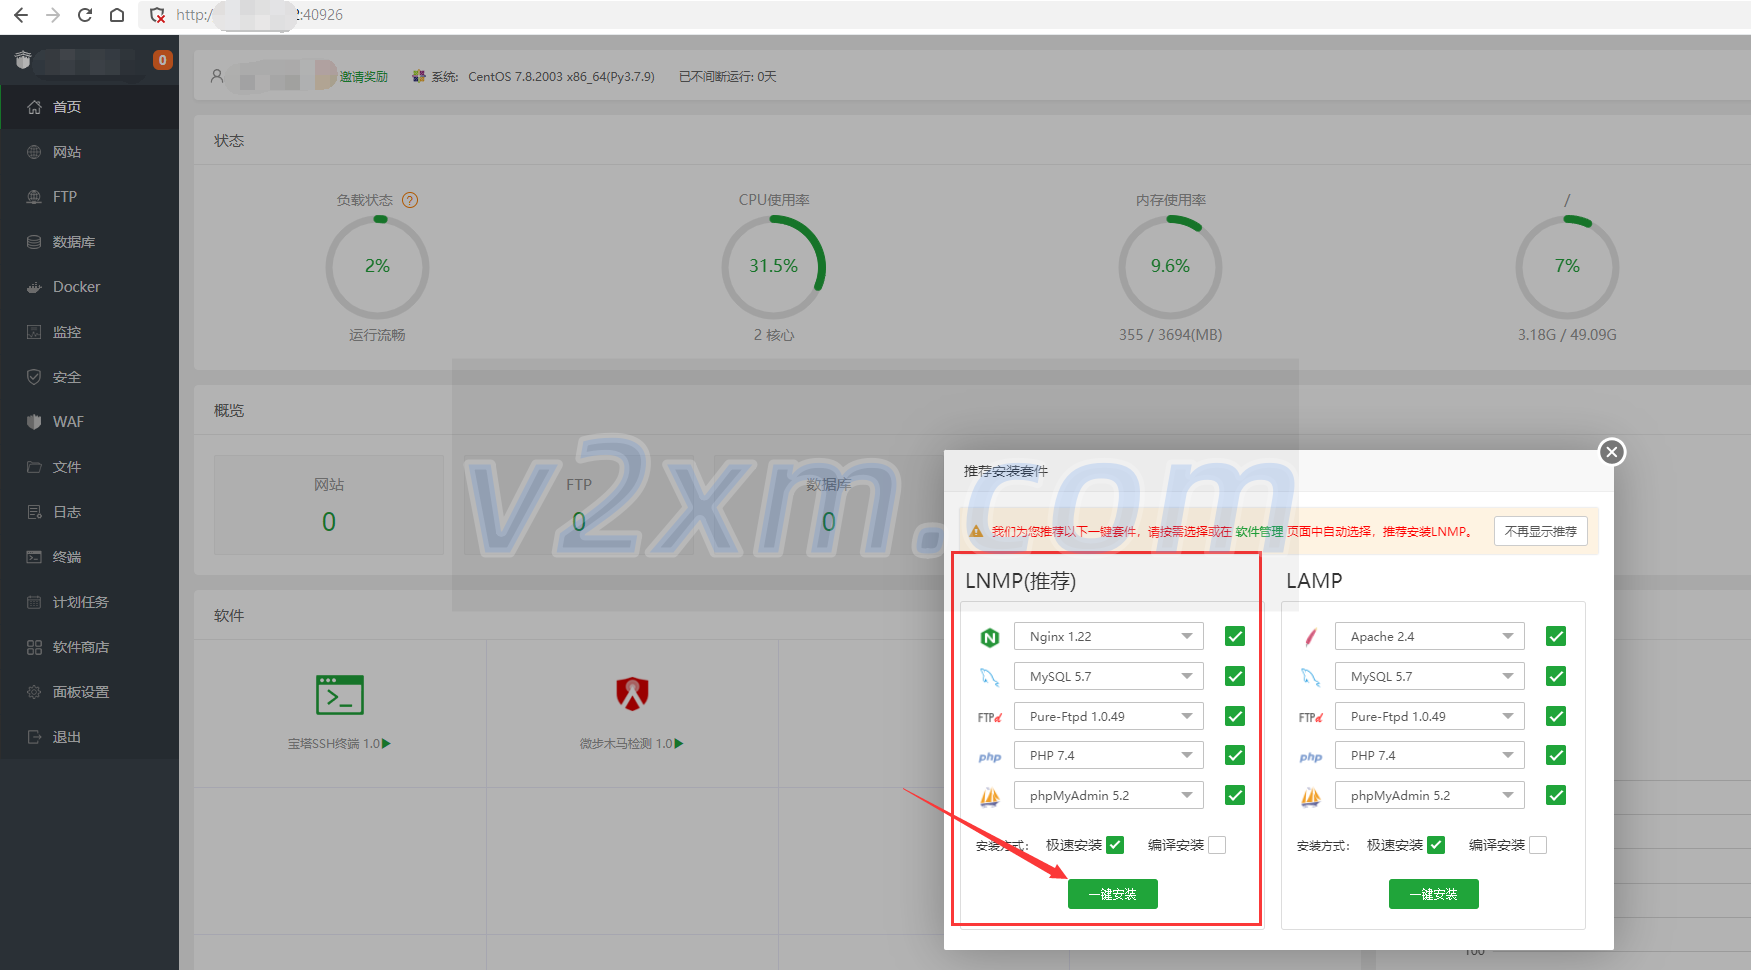1751x970 pixels.
Task: Click the memory usage 9.6% gauge
Action: [1170, 267]
